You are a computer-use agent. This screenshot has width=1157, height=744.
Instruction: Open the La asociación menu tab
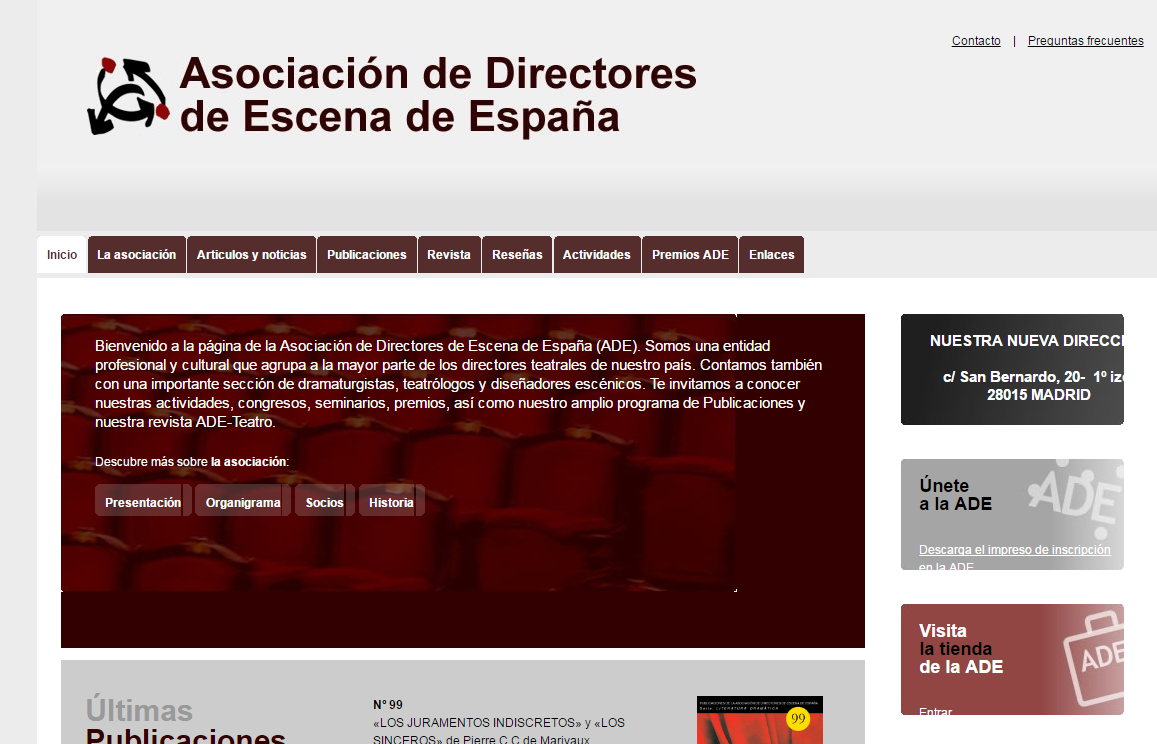pyautogui.click(x=136, y=255)
